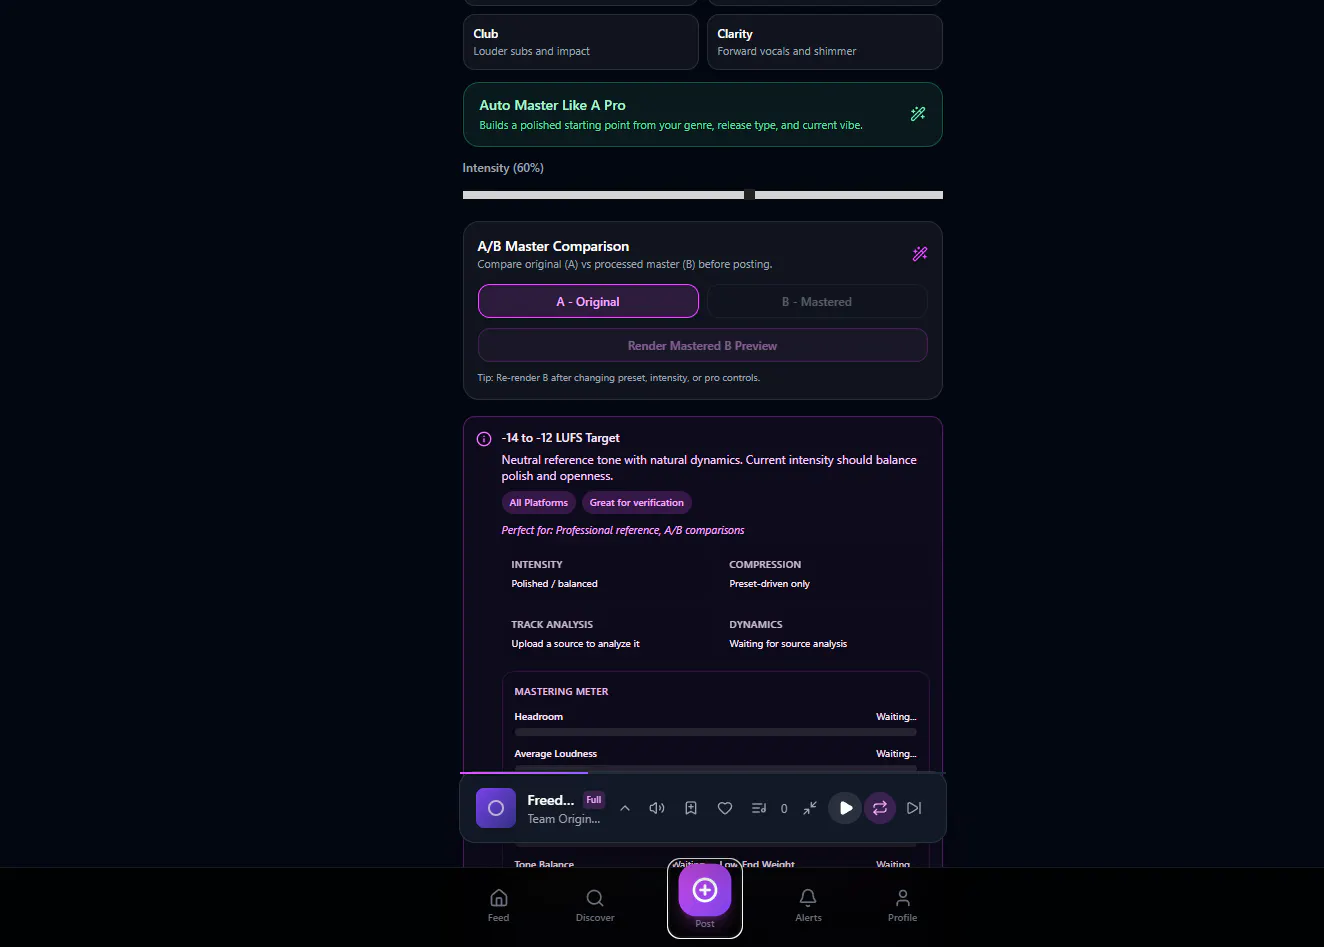
Task: Click the All Platforms tag
Action: 538,503
